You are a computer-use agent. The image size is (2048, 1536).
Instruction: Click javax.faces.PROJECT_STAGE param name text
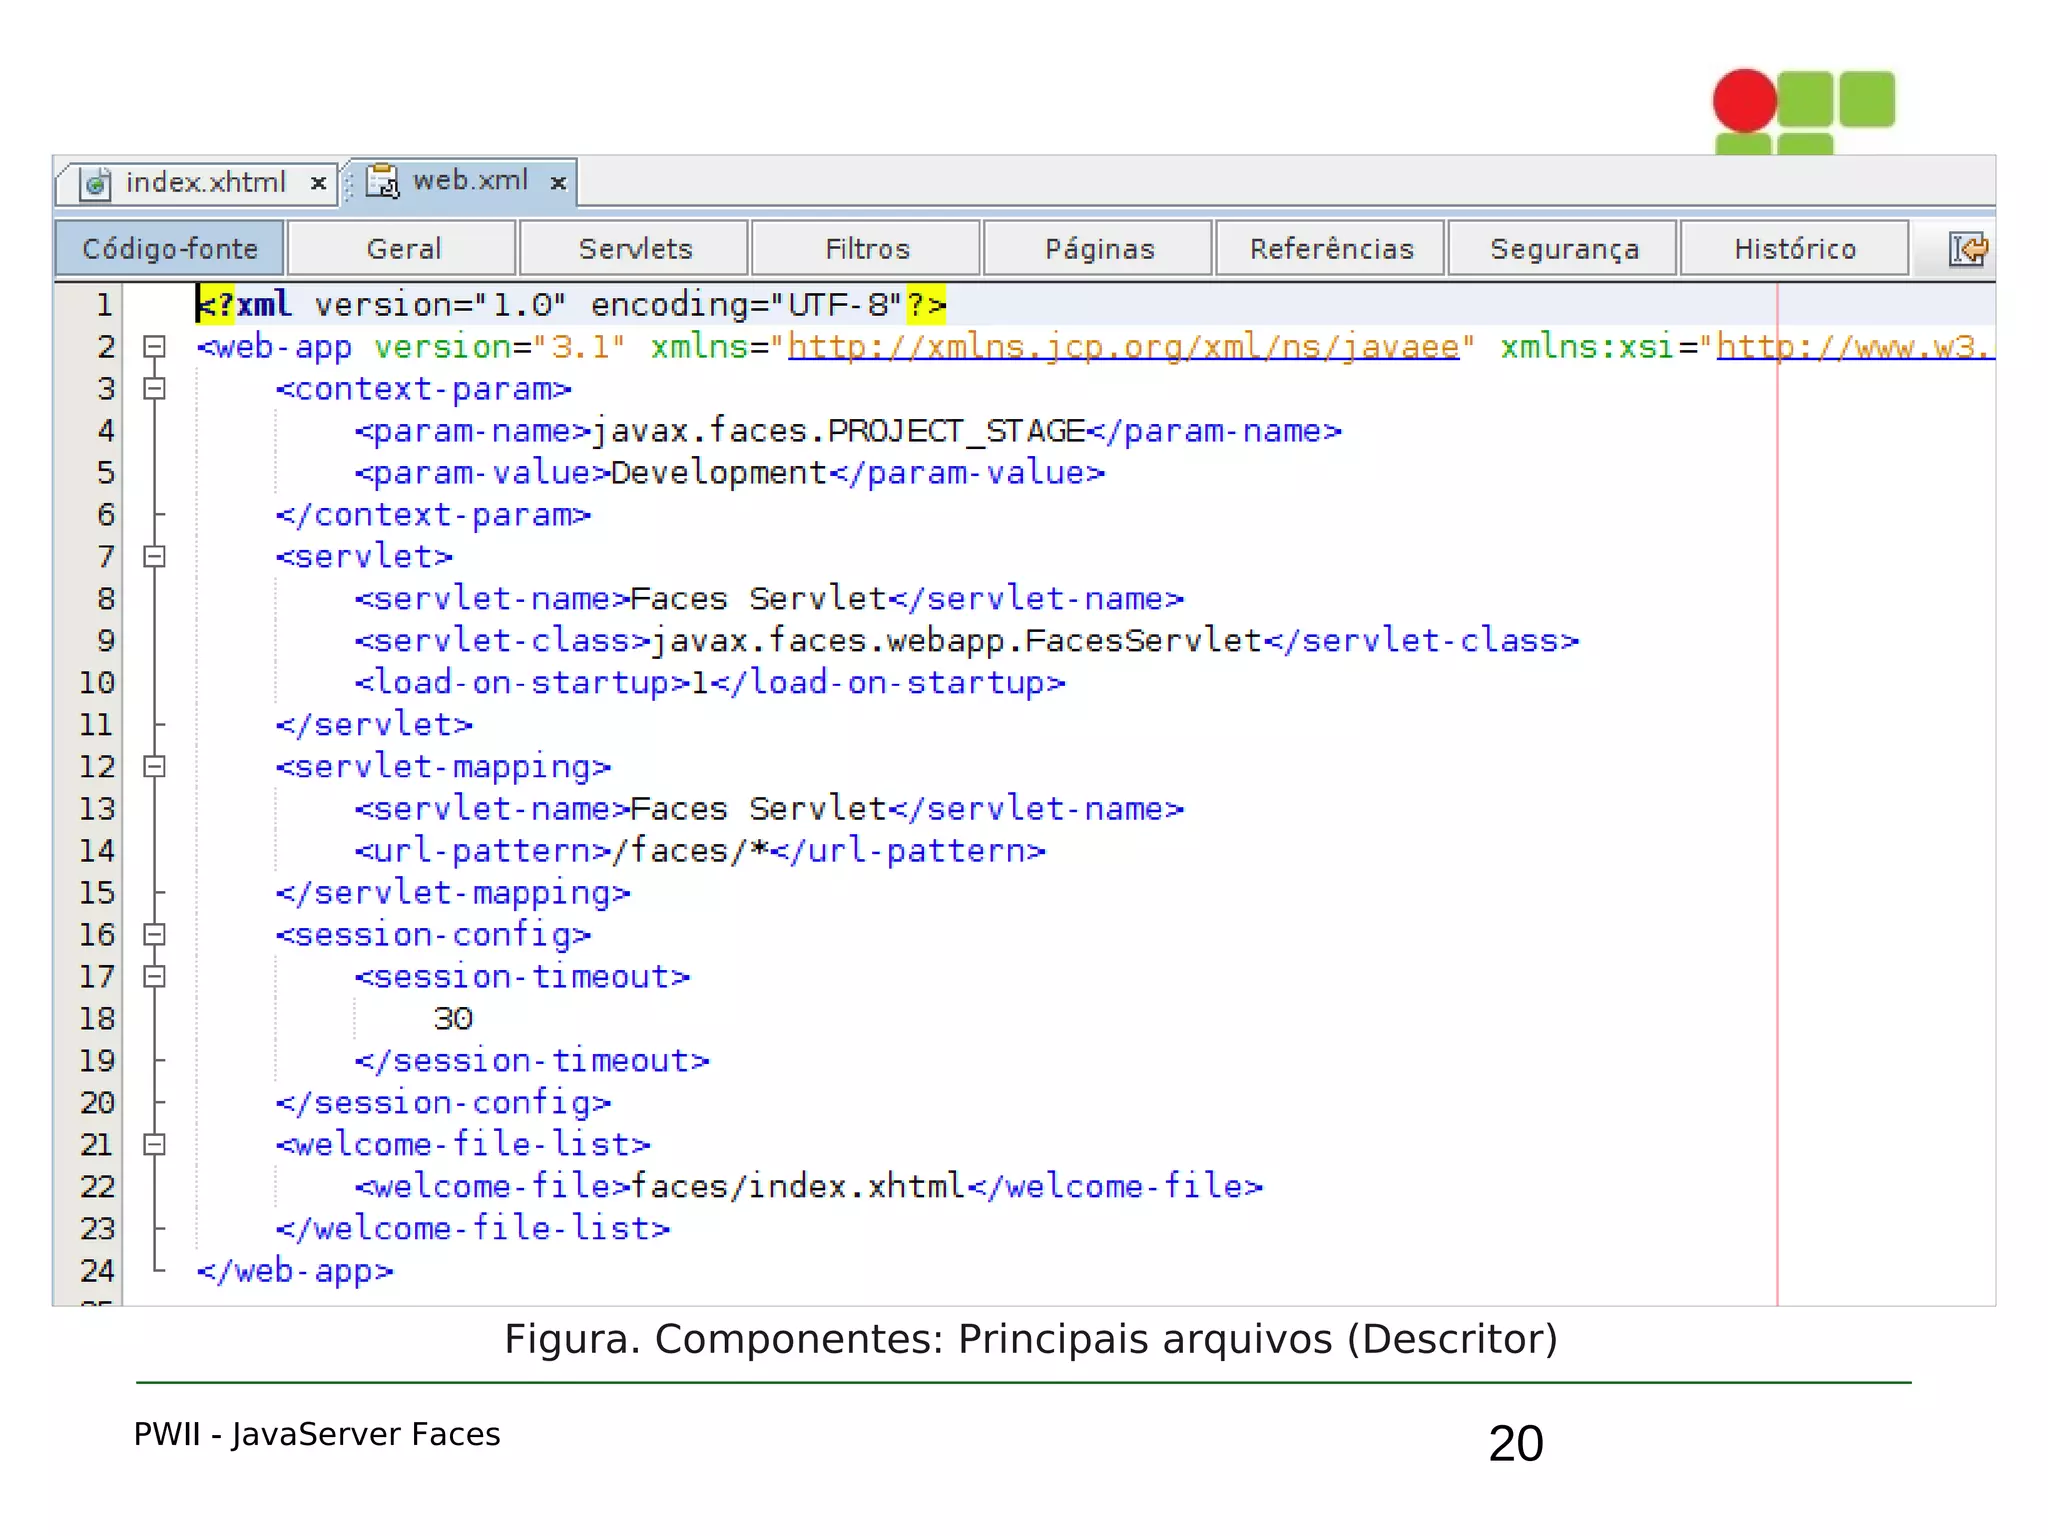tap(838, 431)
